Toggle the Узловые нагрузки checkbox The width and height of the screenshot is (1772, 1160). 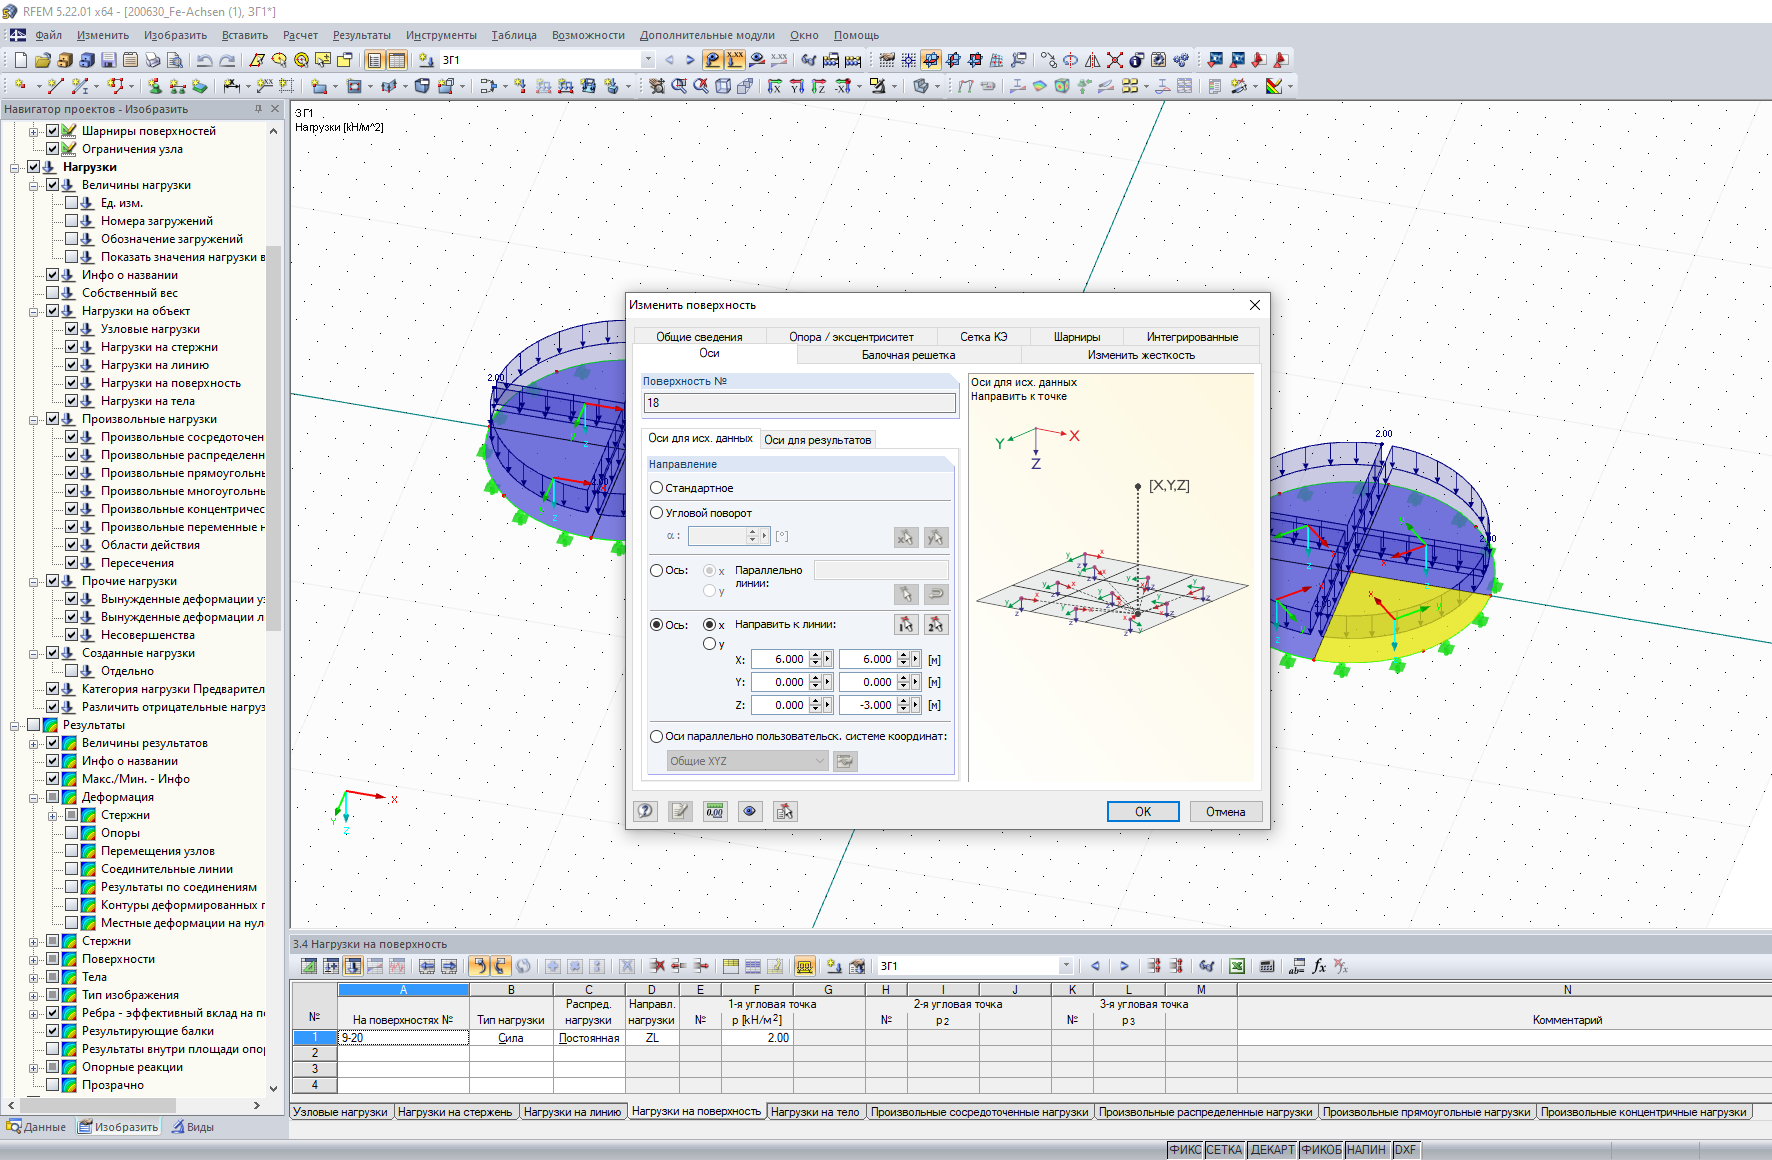[x=72, y=329]
